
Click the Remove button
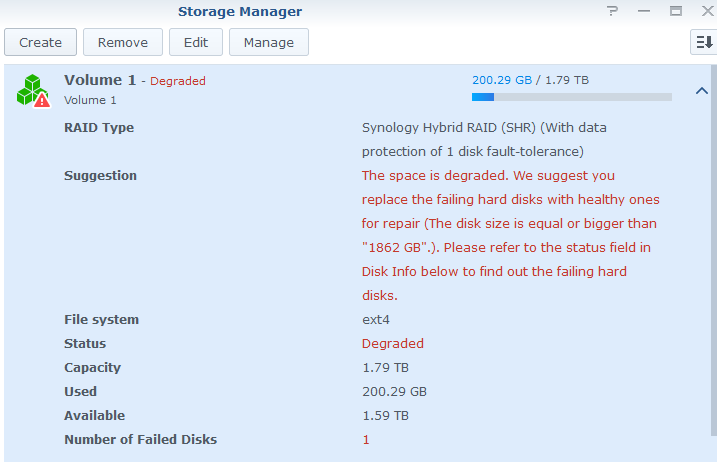pos(123,42)
